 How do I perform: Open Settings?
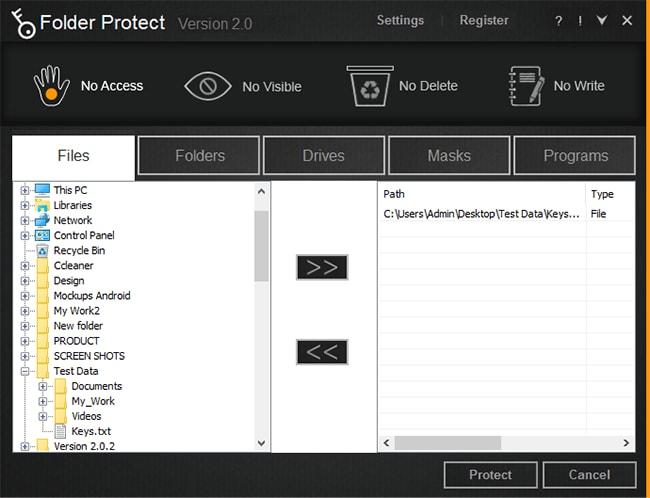pos(400,20)
